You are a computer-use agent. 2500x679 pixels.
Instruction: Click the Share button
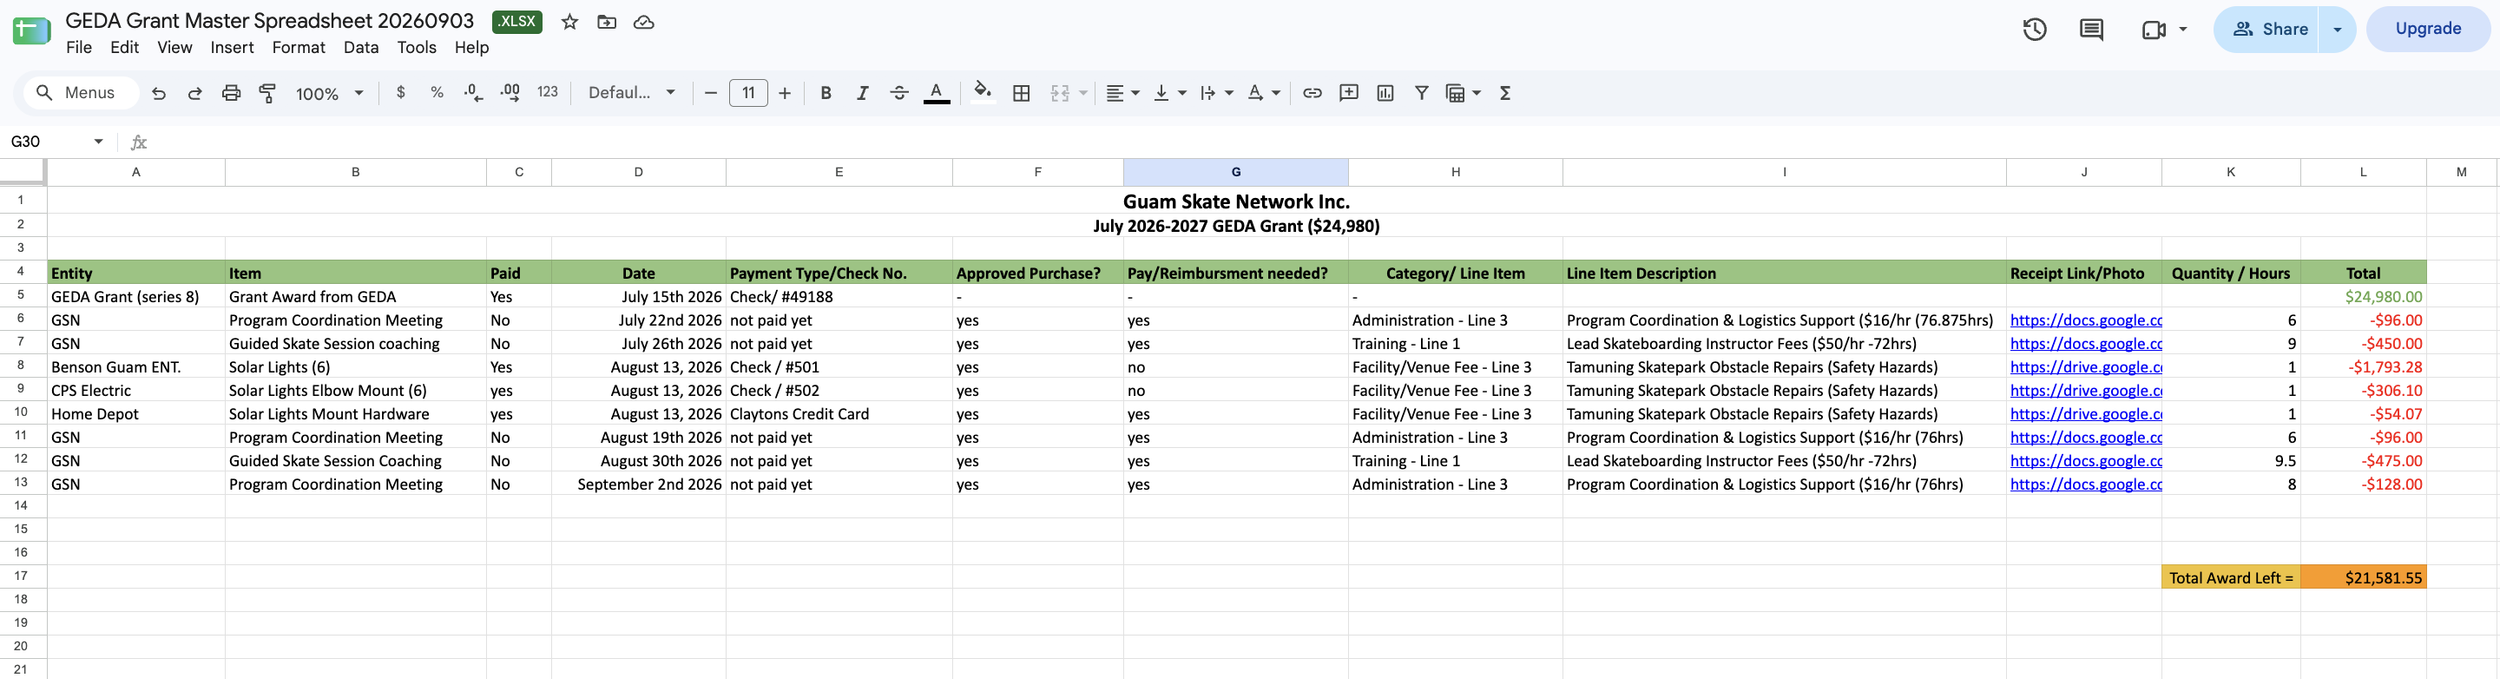[2267, 29]
